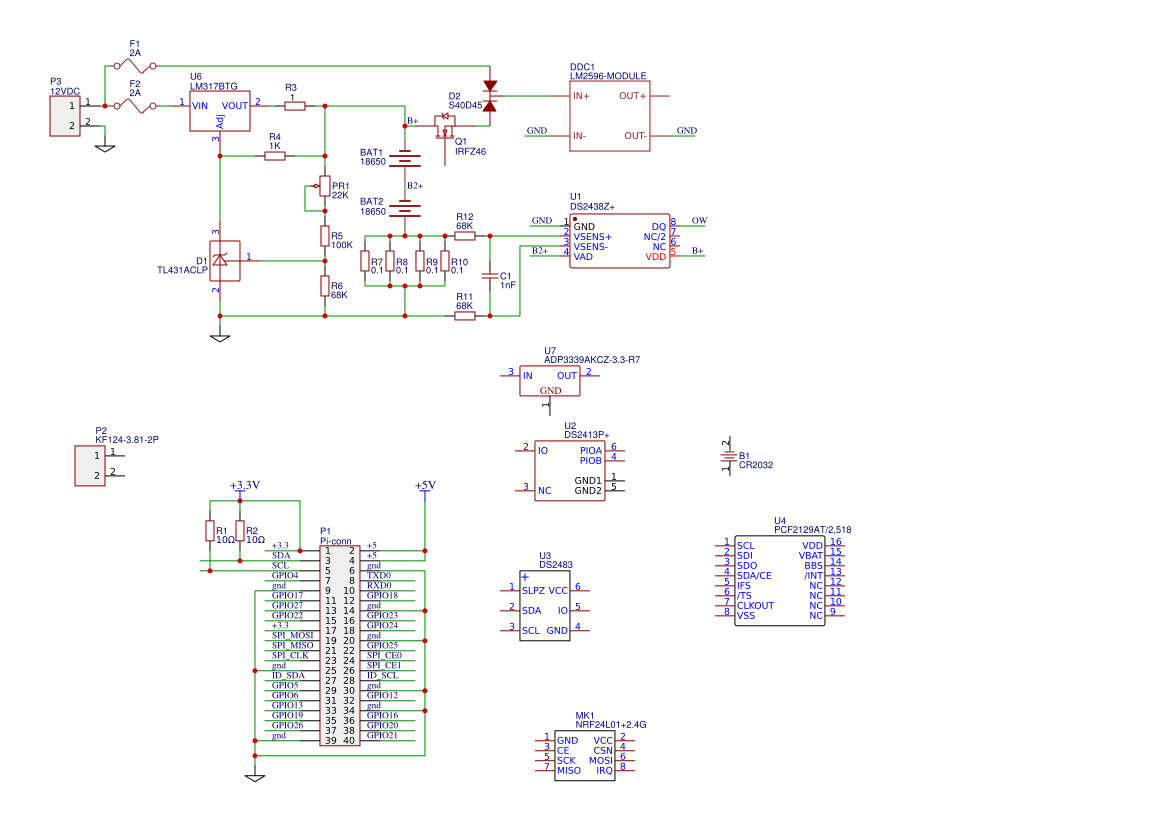Select the B1 CR2032 coin cell symbol
This screenshot has width=1170, height=827.
click(728, 457)
